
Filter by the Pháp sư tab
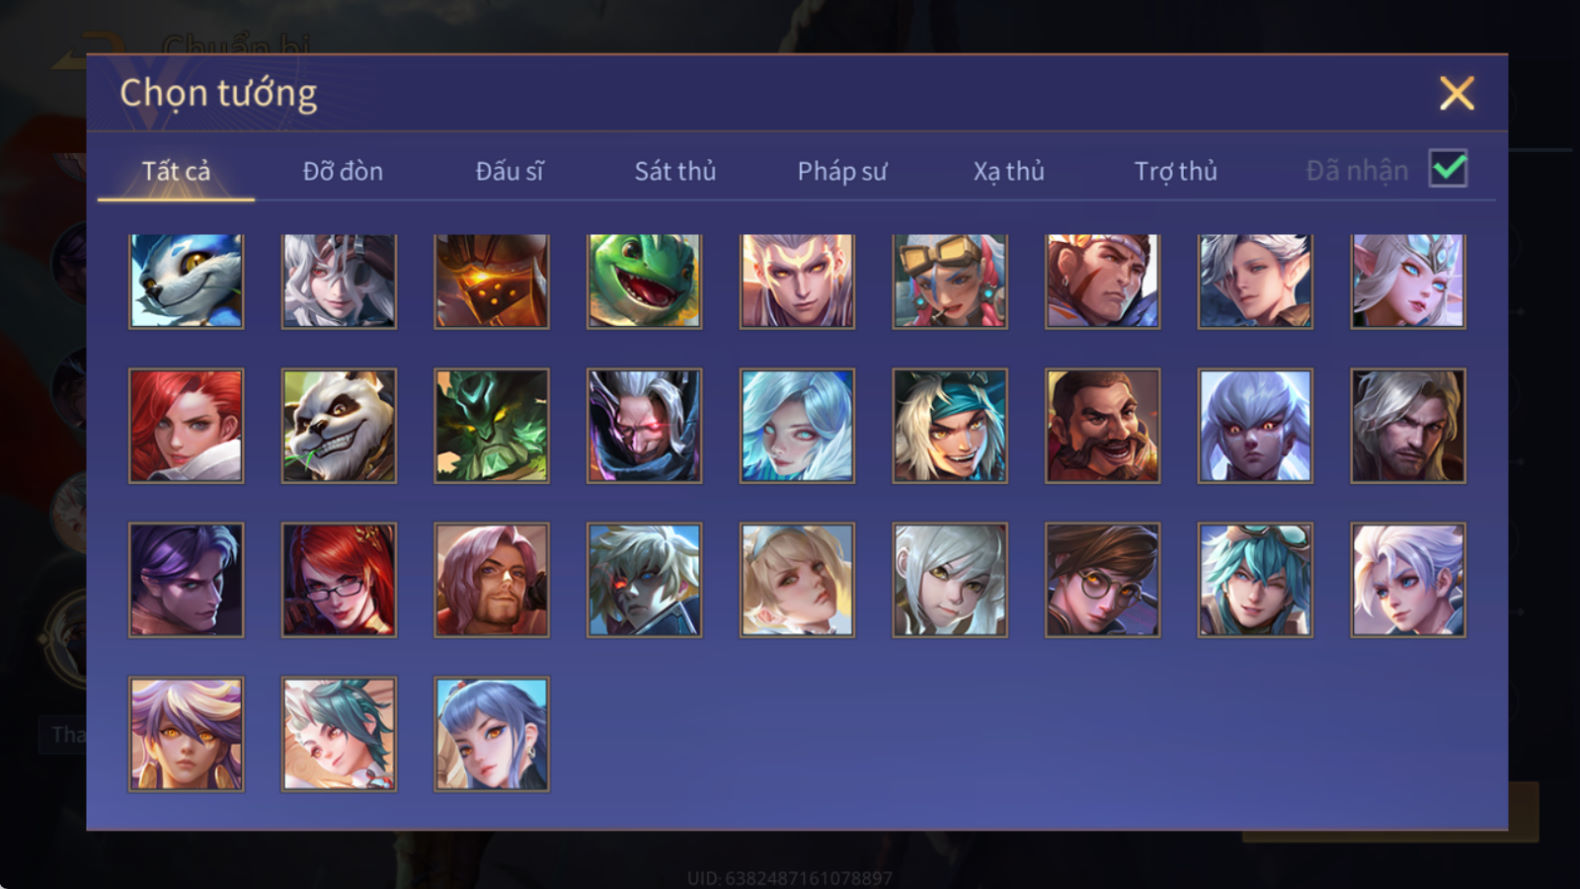842,171
